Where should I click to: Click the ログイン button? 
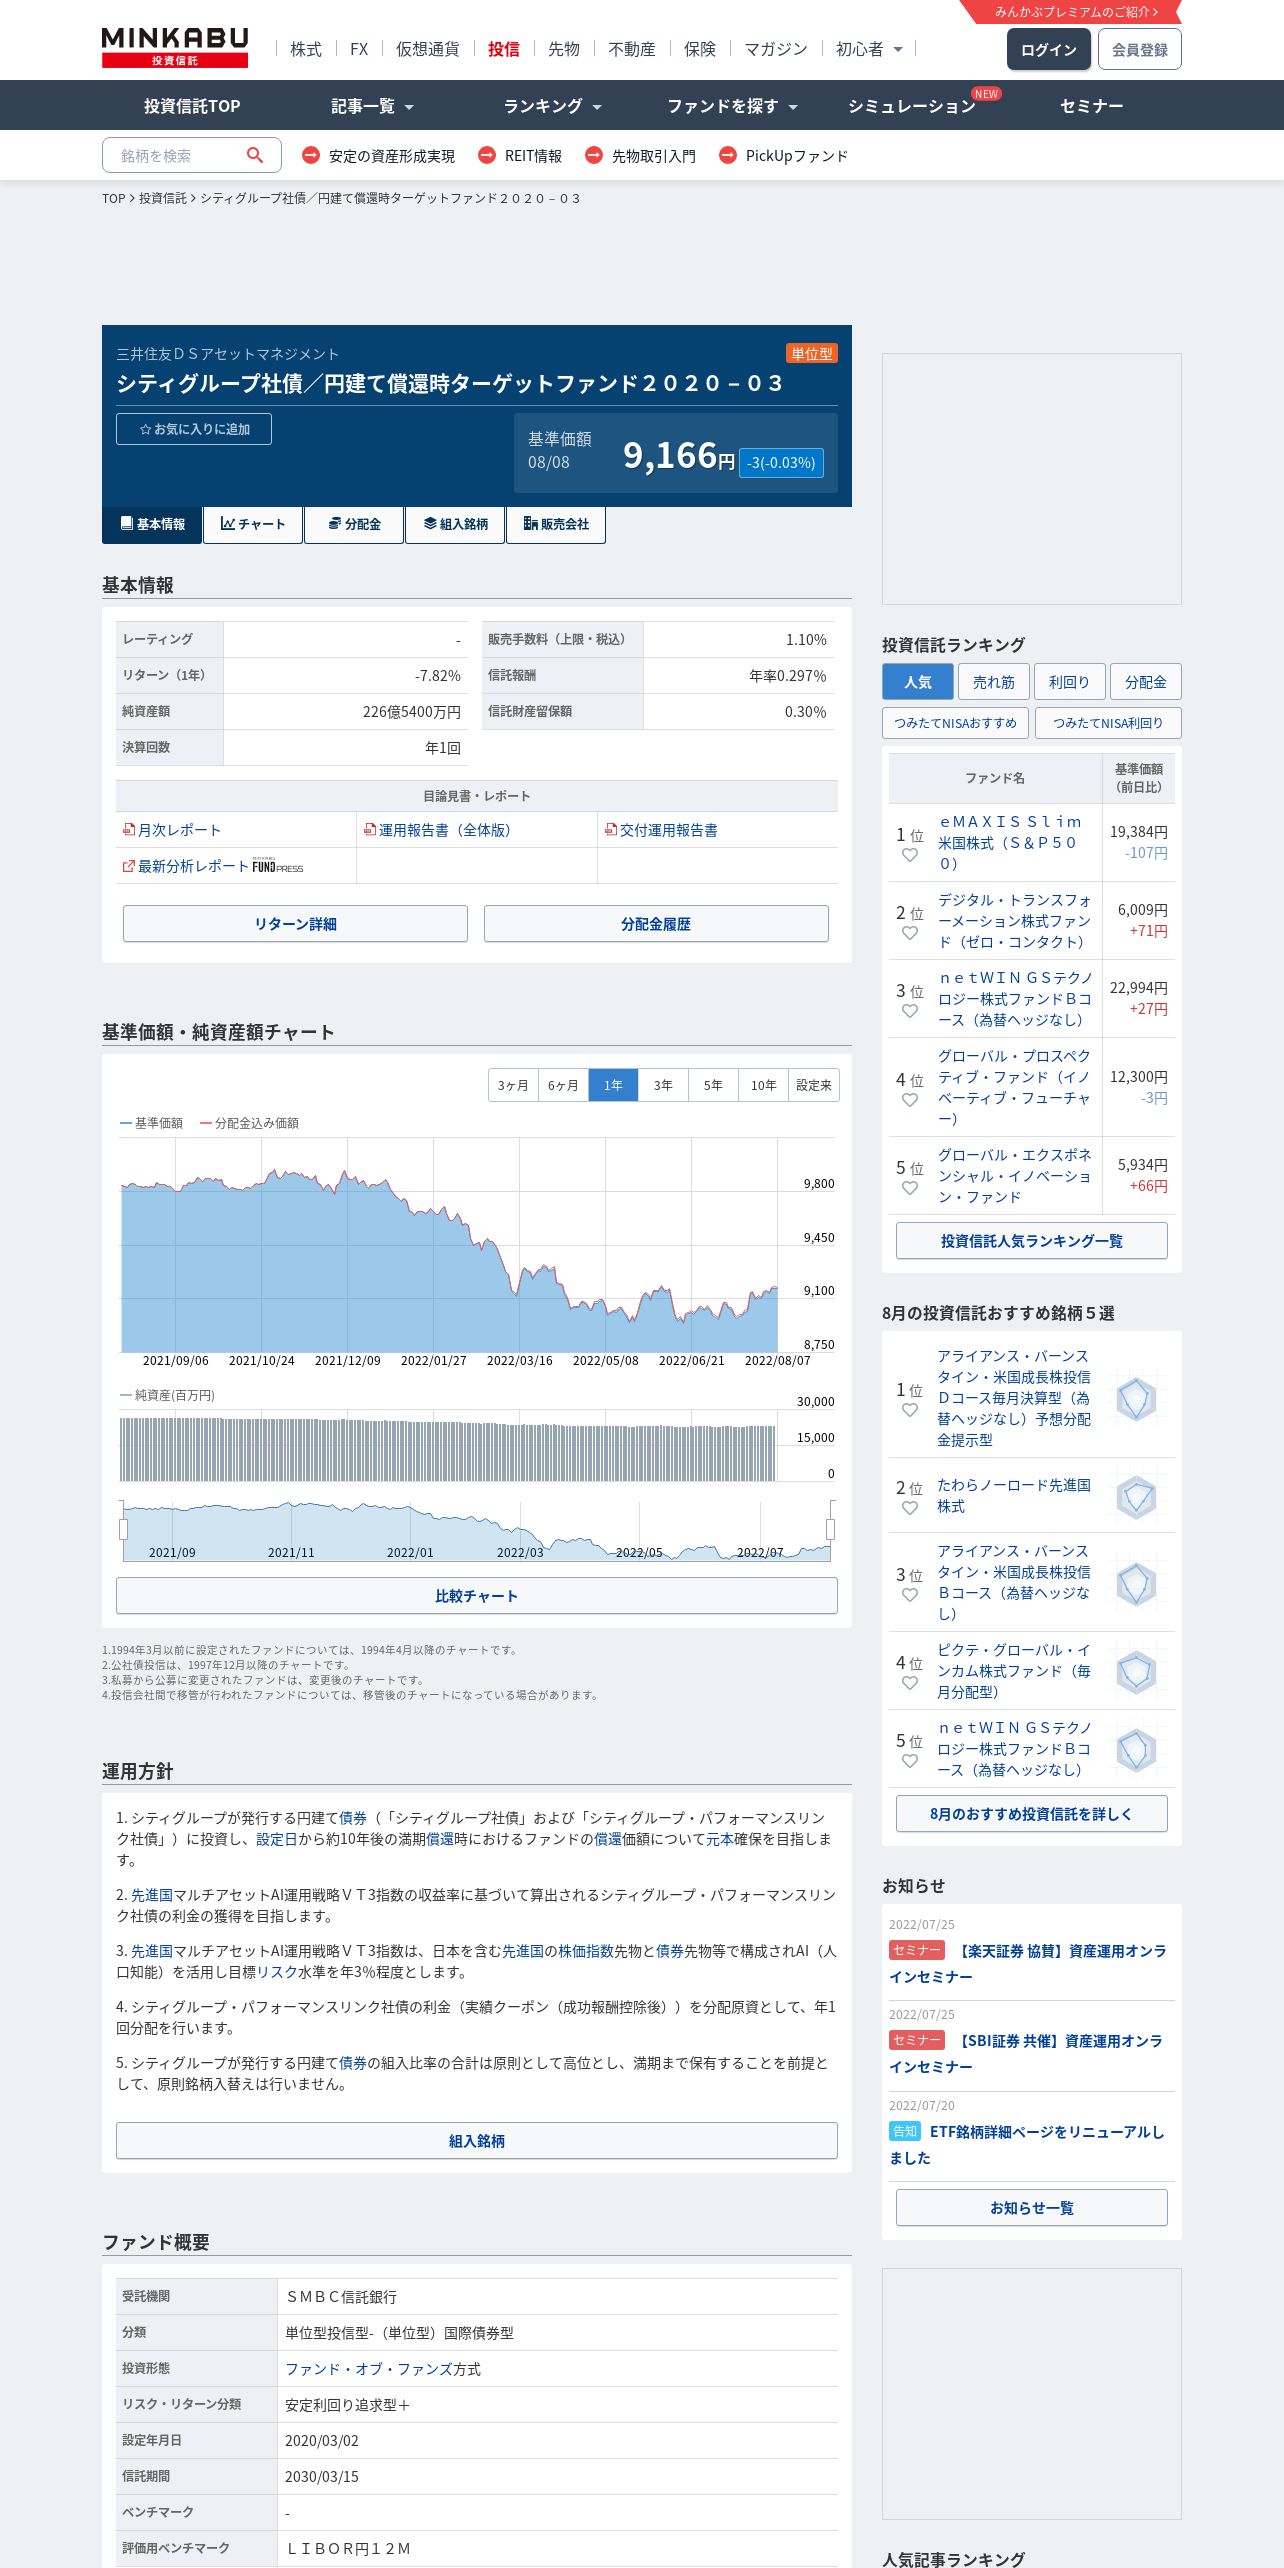[1048, 49]
